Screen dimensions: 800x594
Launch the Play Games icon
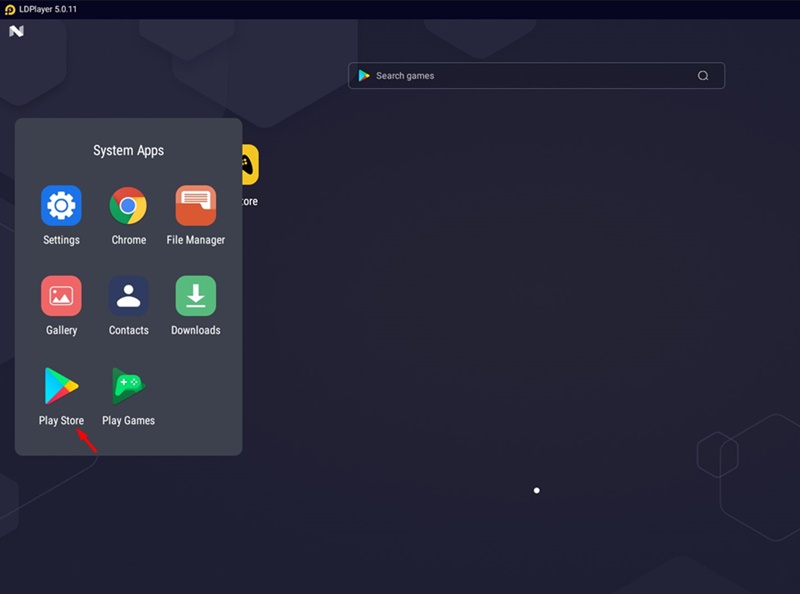coord(128,386)
